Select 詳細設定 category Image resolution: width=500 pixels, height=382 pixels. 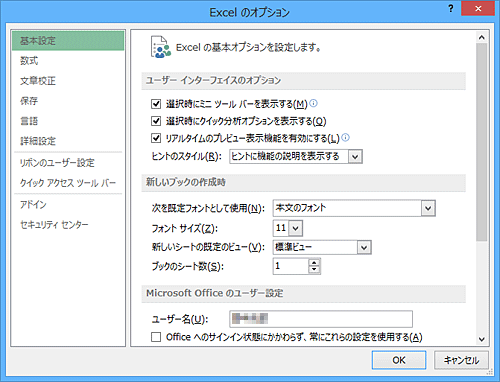click(x=68, y=141)
